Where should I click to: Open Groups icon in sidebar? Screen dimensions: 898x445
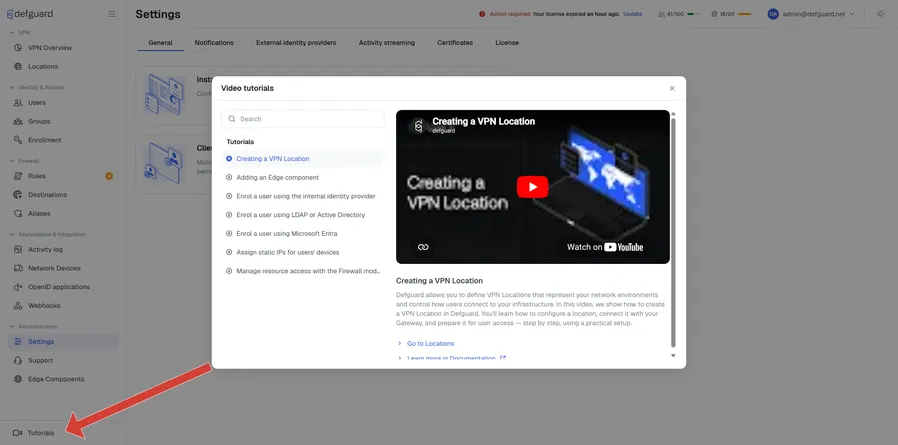pos(18,121)
